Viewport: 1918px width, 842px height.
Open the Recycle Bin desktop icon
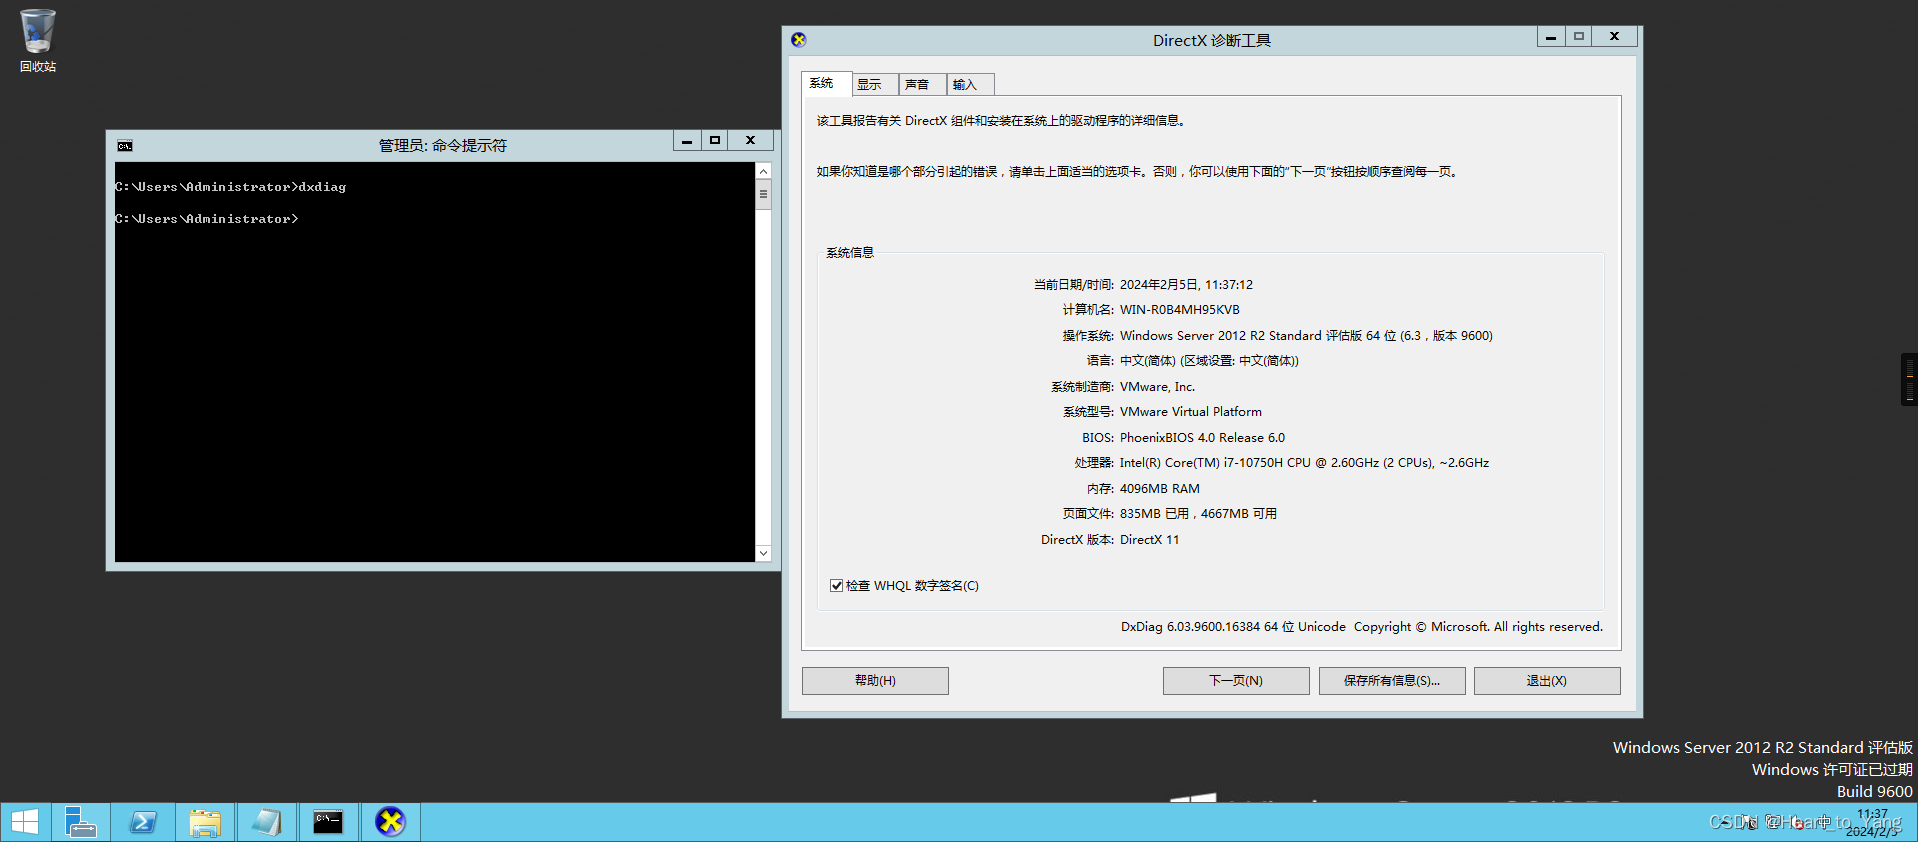[38, 41]
